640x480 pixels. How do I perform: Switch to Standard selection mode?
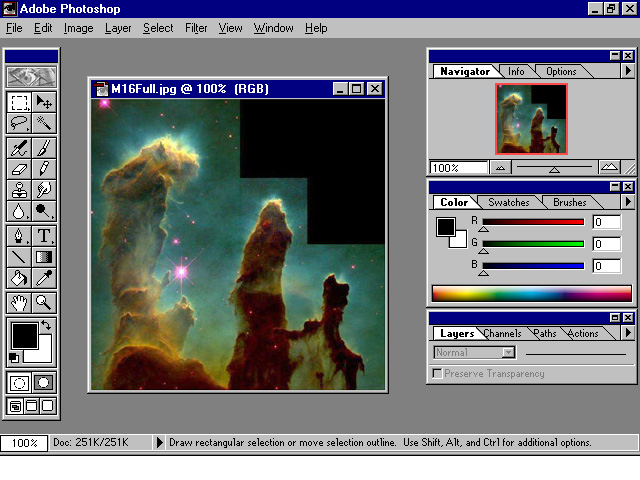[x=19, y=383]
